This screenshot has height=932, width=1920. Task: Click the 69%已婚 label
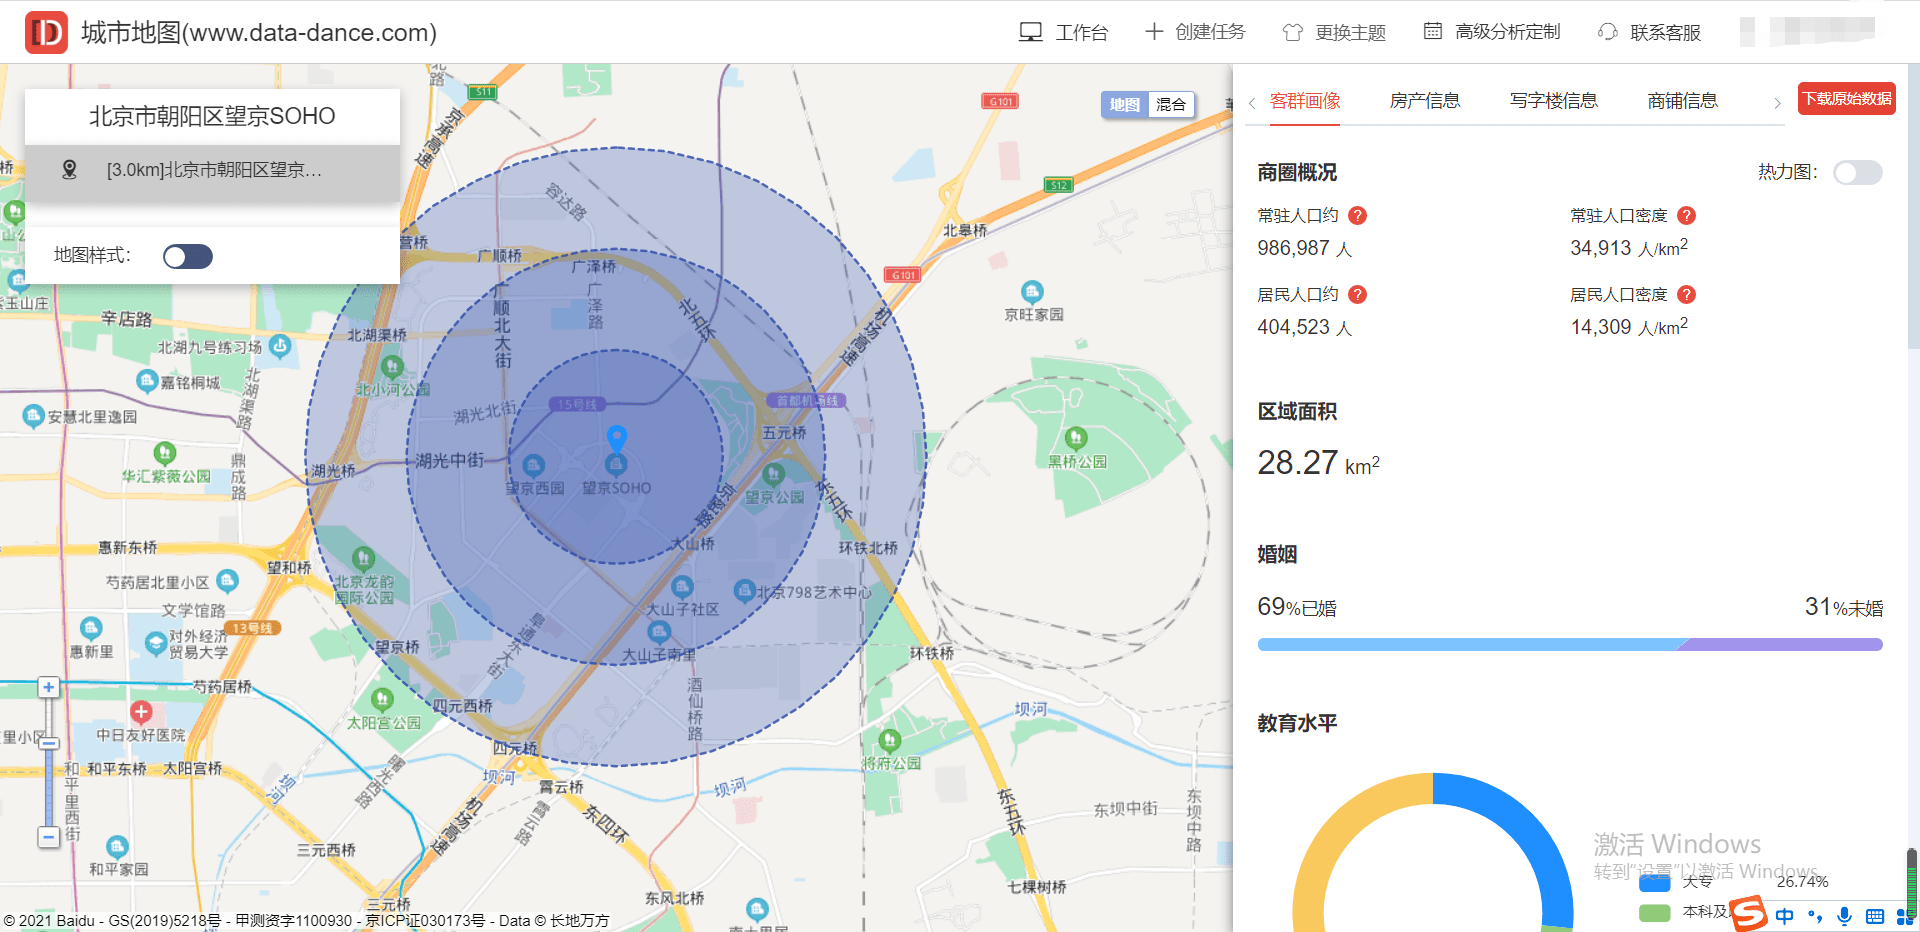[1297, 607]
